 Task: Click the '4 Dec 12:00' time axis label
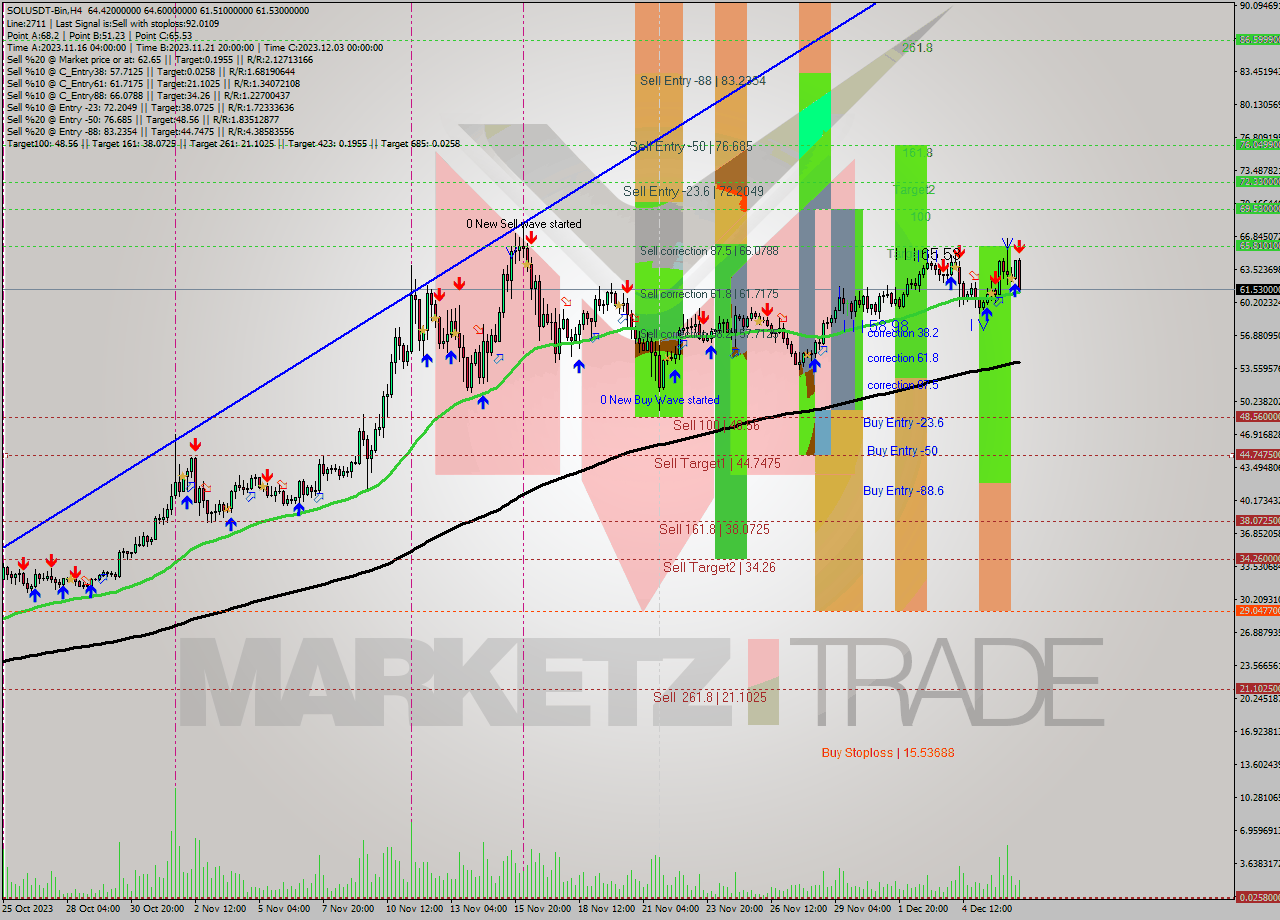tap(988, 909)
